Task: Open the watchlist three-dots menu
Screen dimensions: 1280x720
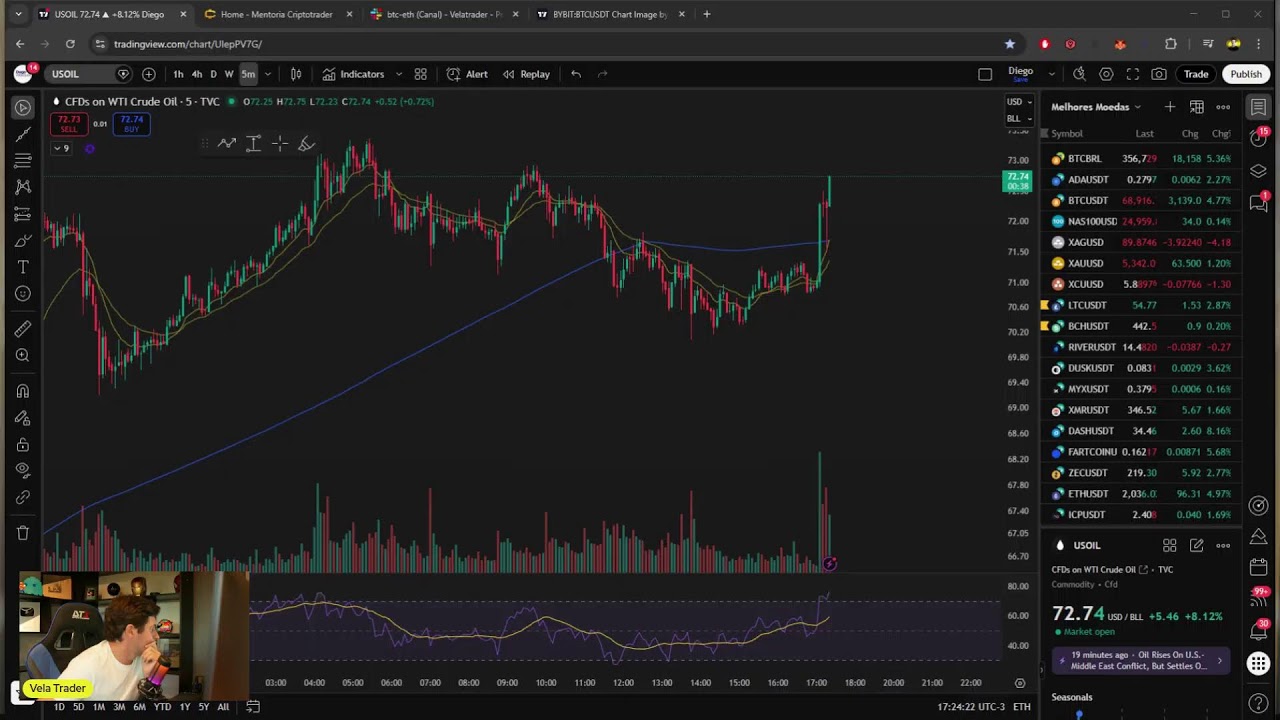Action: click(x=1223, y=107)
